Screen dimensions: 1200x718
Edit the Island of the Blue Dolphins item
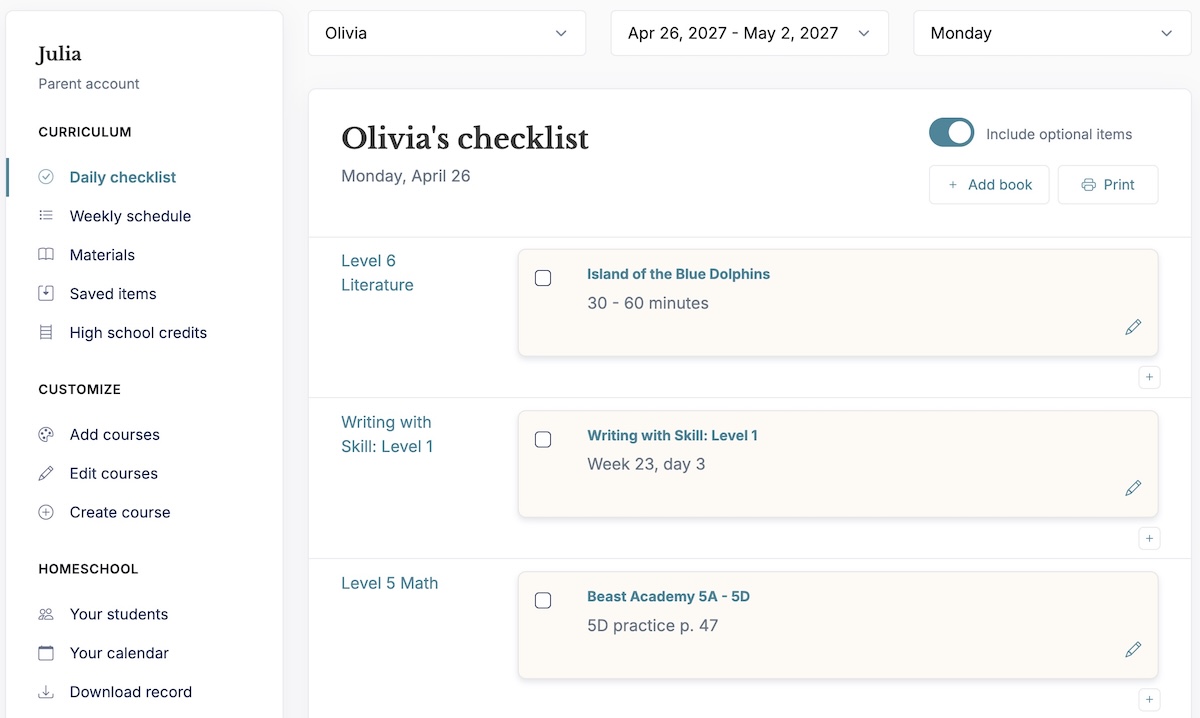(x=1133, y=327)
